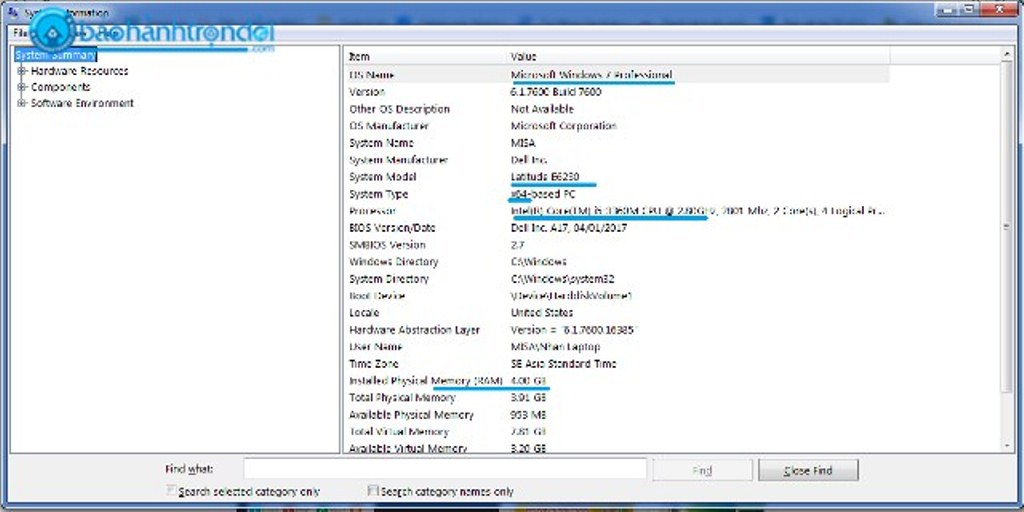Click the vertical scrollbar thumb in details list

tap(1008, 228)
